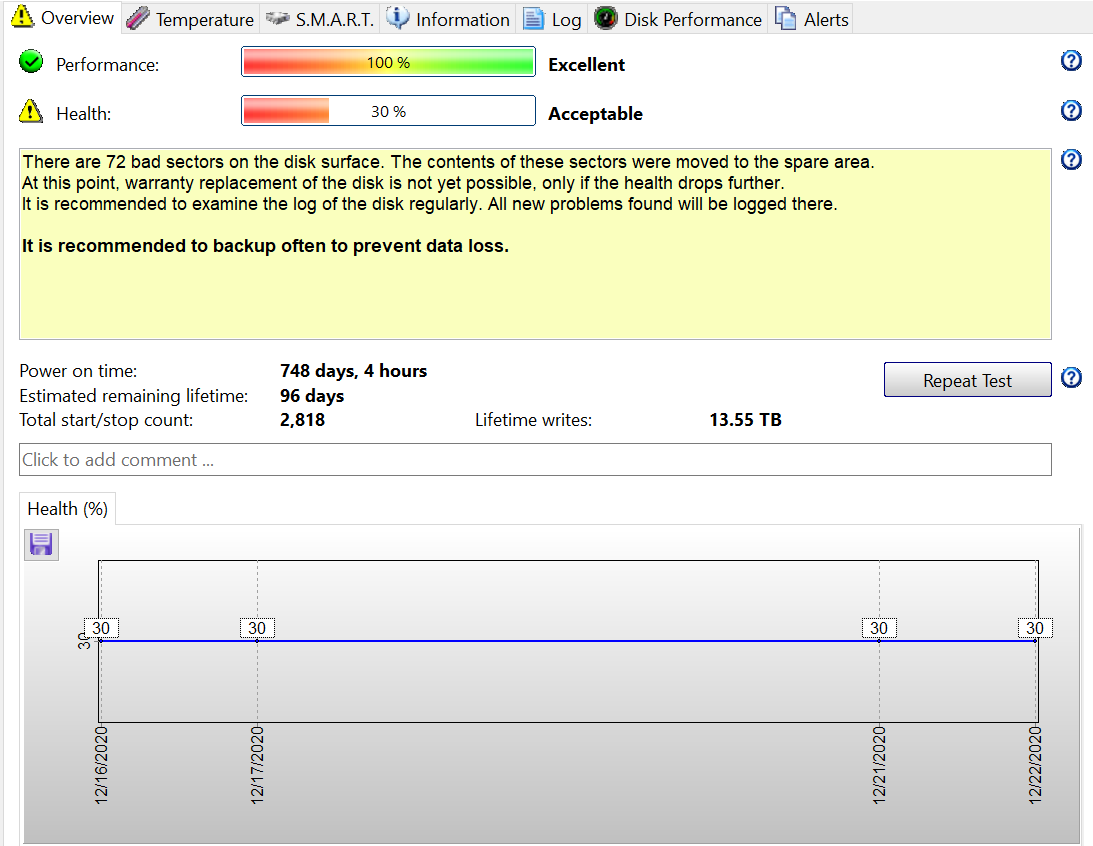Viewport: 1093px width, 846px height.
Task: Click the Acceptable health rating text
Action: coord(595,114)
